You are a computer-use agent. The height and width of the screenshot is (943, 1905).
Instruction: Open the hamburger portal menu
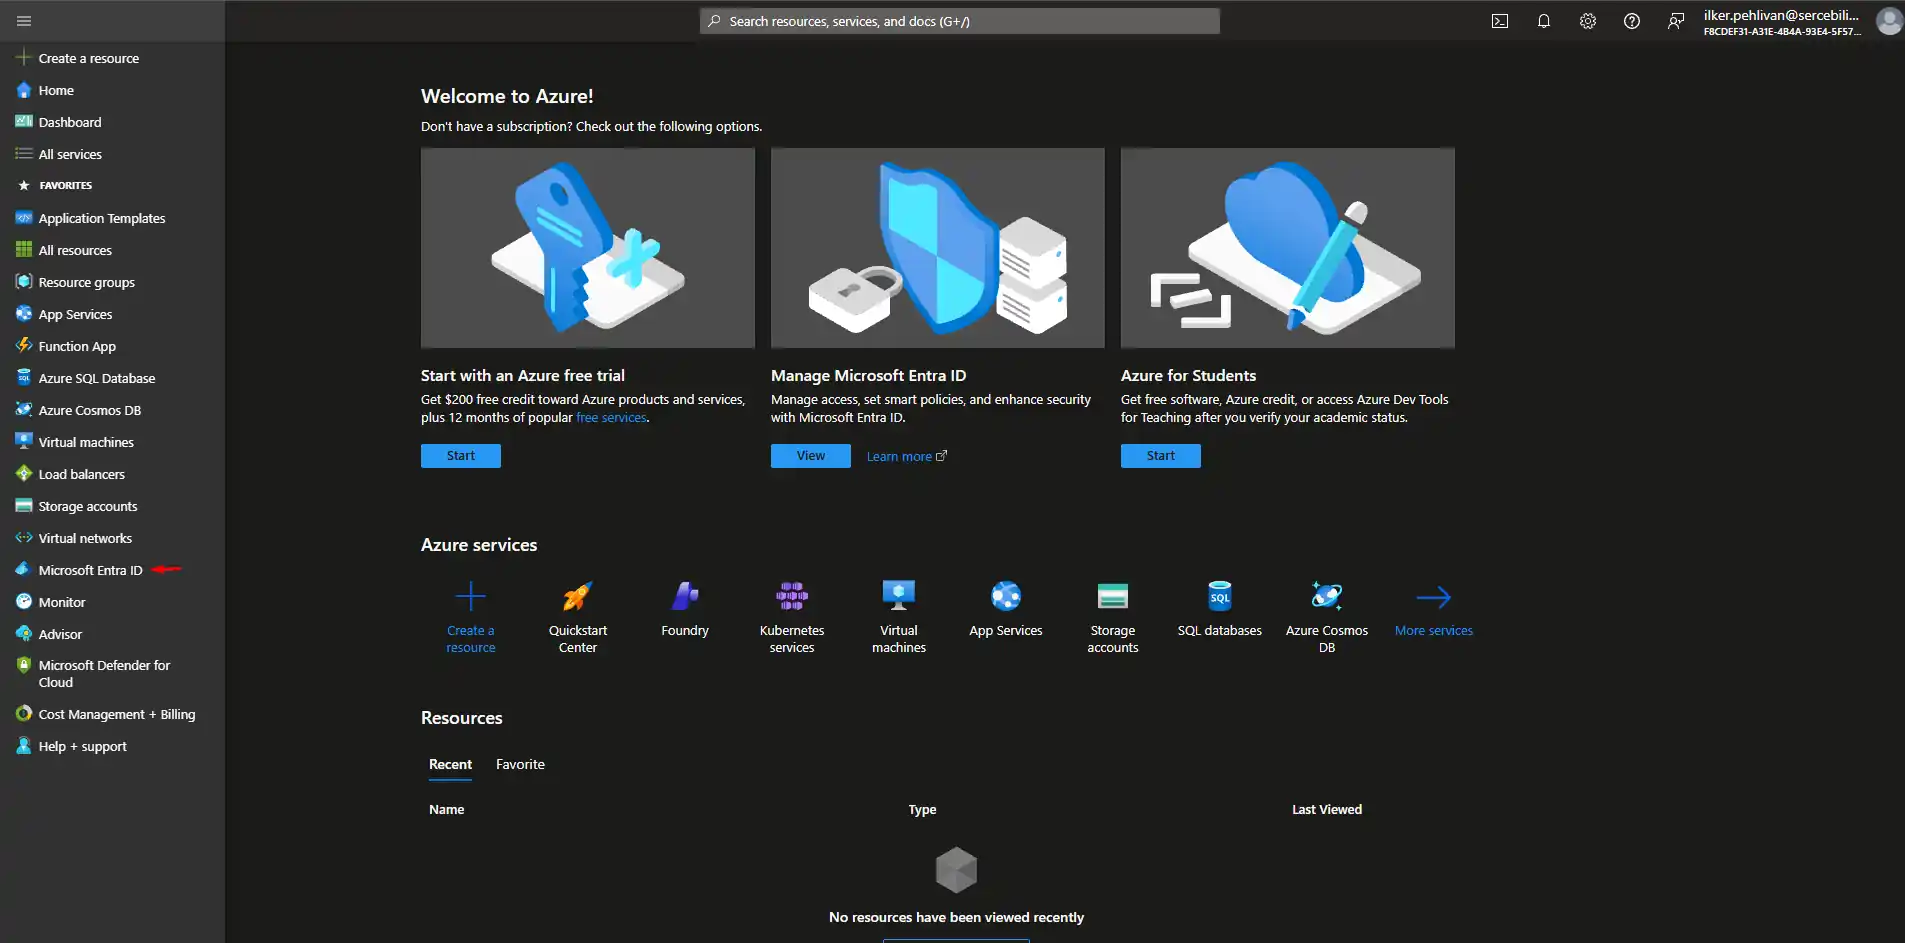[24, 21]
